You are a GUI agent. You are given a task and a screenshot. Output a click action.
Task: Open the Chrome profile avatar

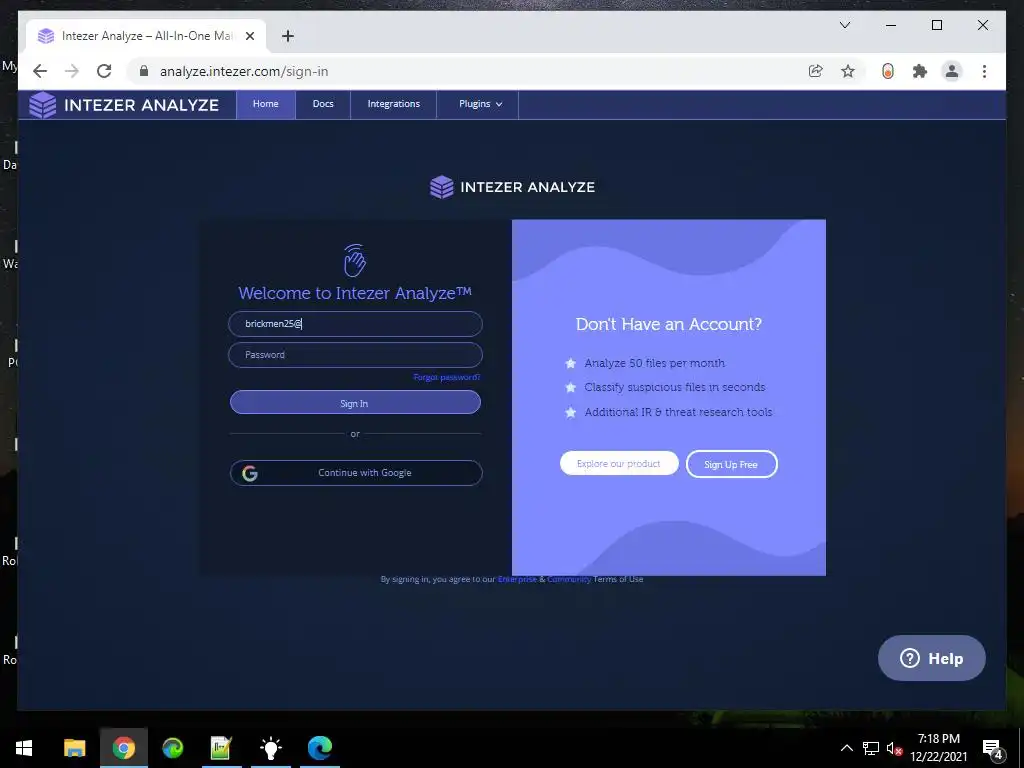pos(952,71)
